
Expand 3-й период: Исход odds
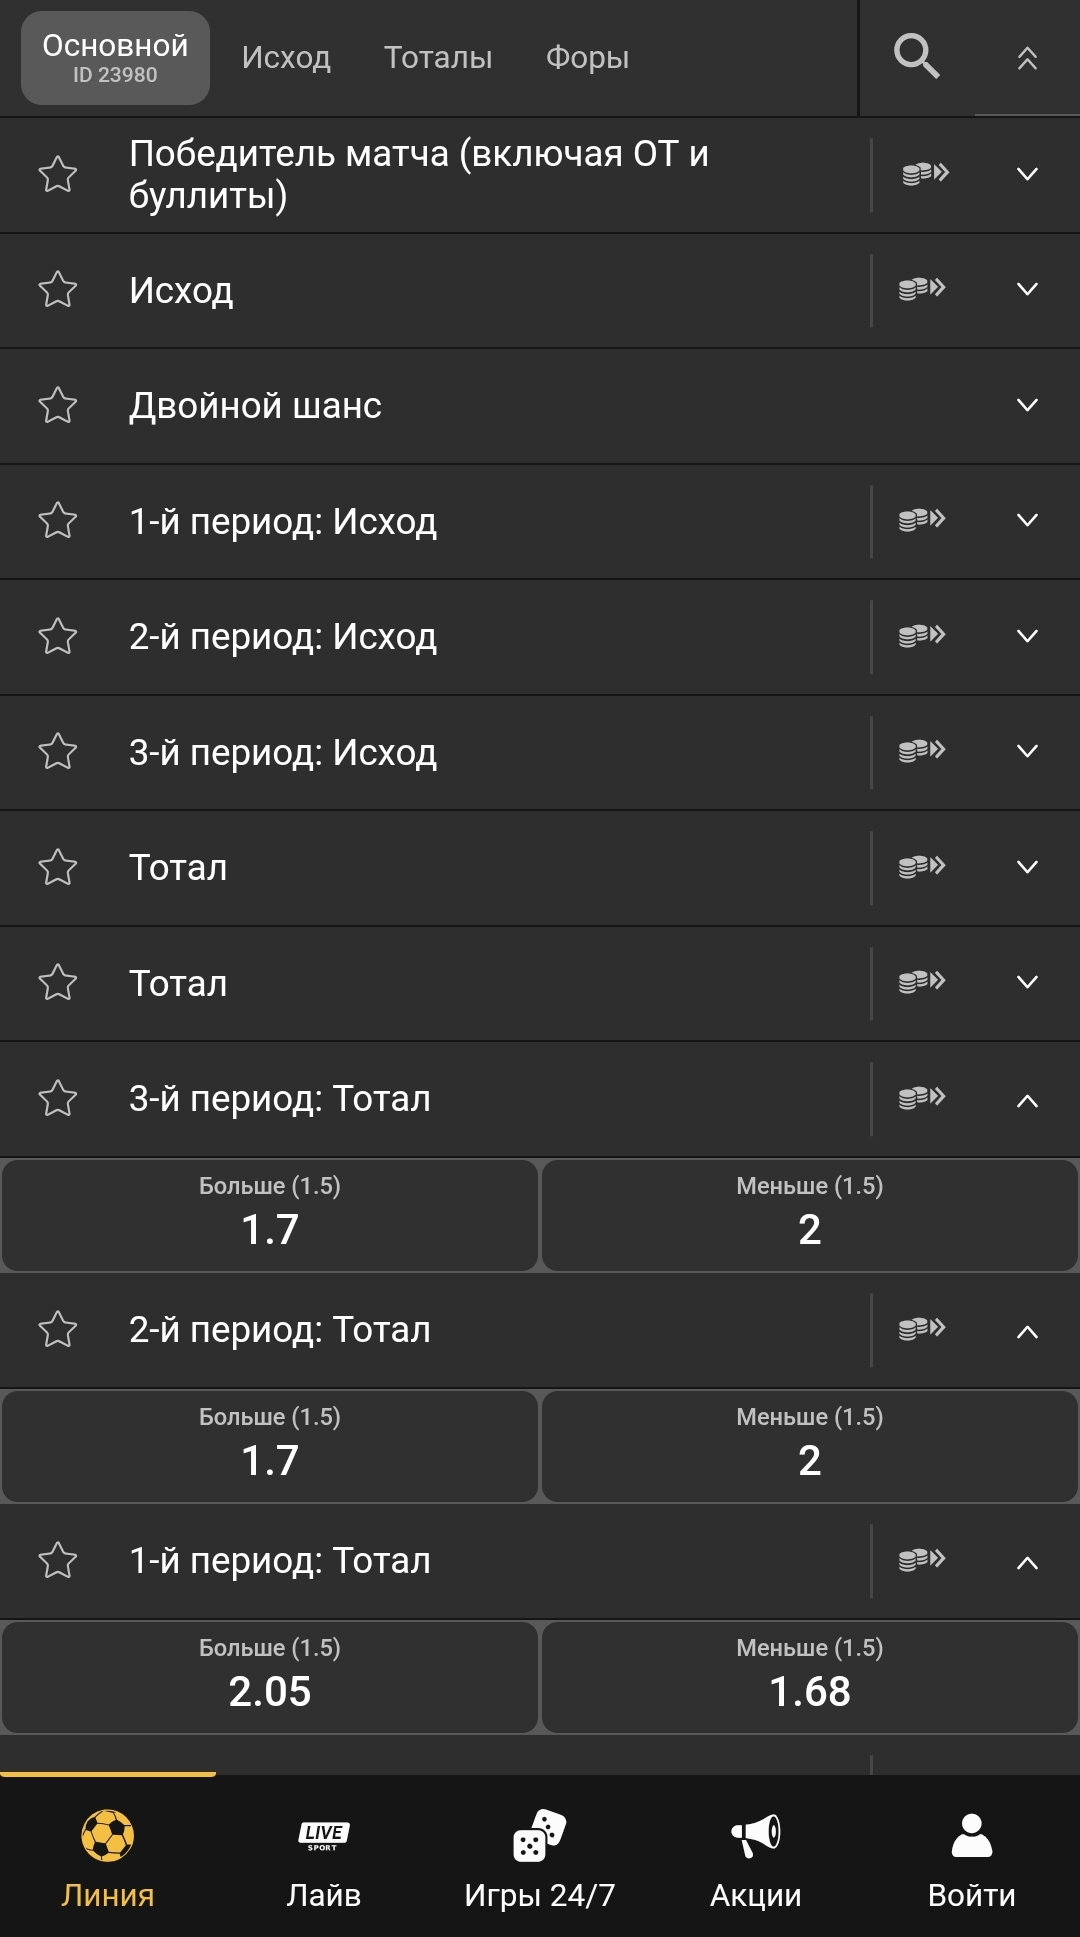(x=1027, y=751)
